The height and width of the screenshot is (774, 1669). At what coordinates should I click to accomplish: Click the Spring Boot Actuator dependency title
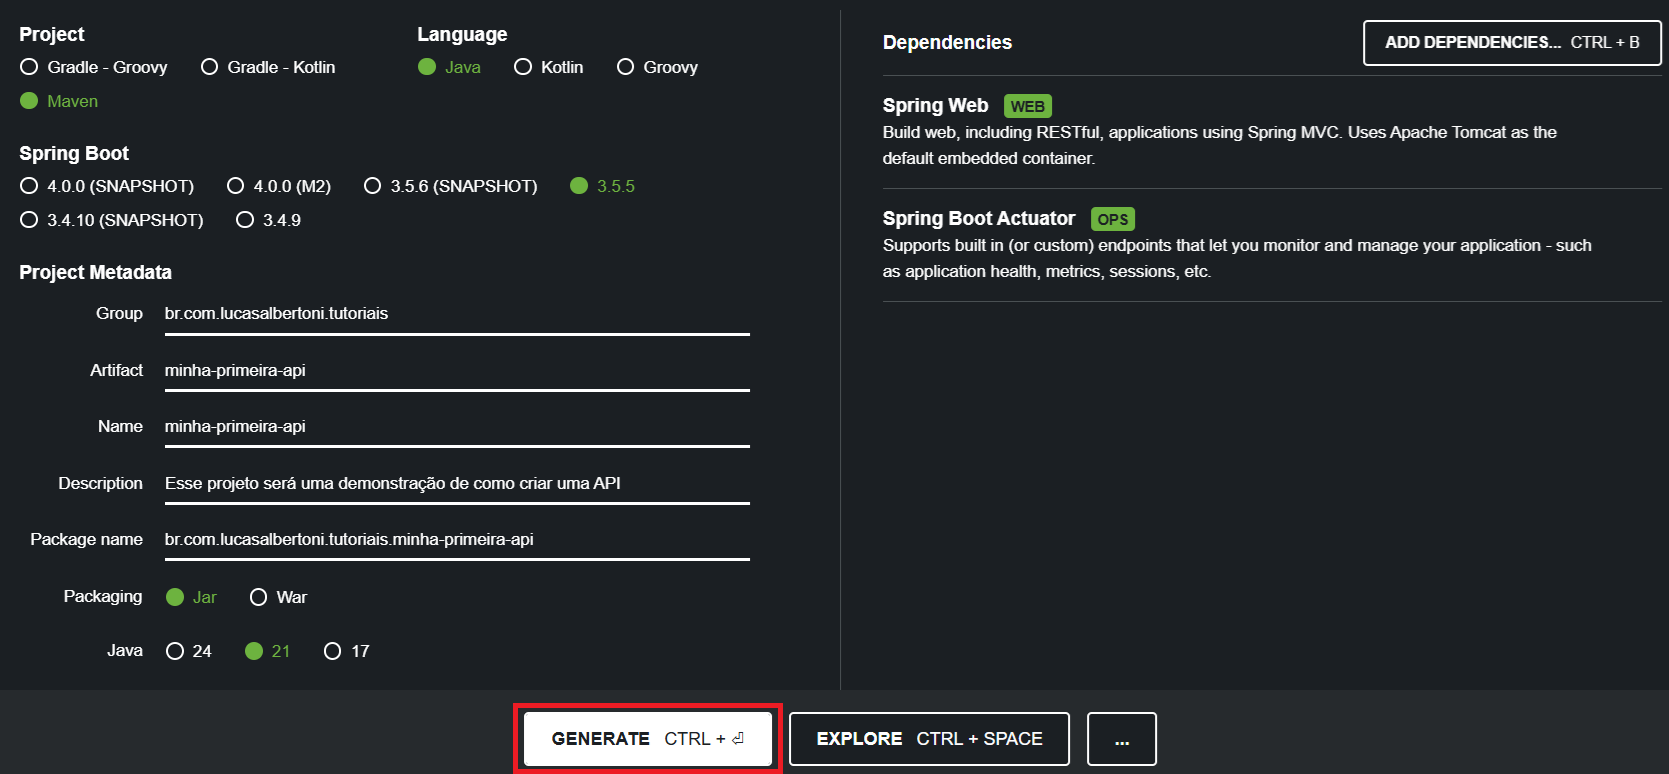point(978,219)
